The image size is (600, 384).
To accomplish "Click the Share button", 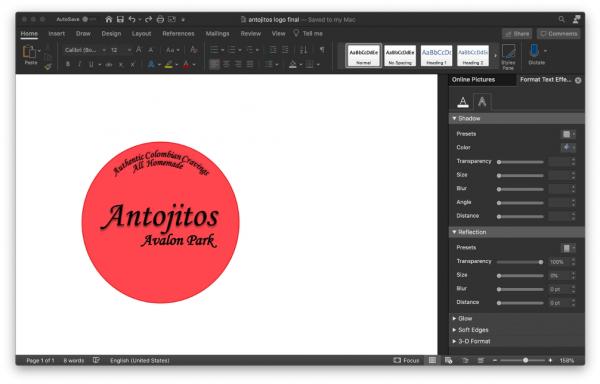I will [517, 34].
